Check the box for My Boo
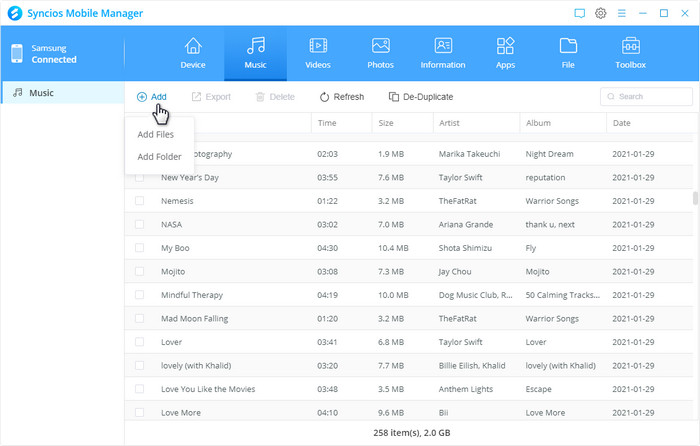This screenshot has width=700, height=446. tap(140, 248)
